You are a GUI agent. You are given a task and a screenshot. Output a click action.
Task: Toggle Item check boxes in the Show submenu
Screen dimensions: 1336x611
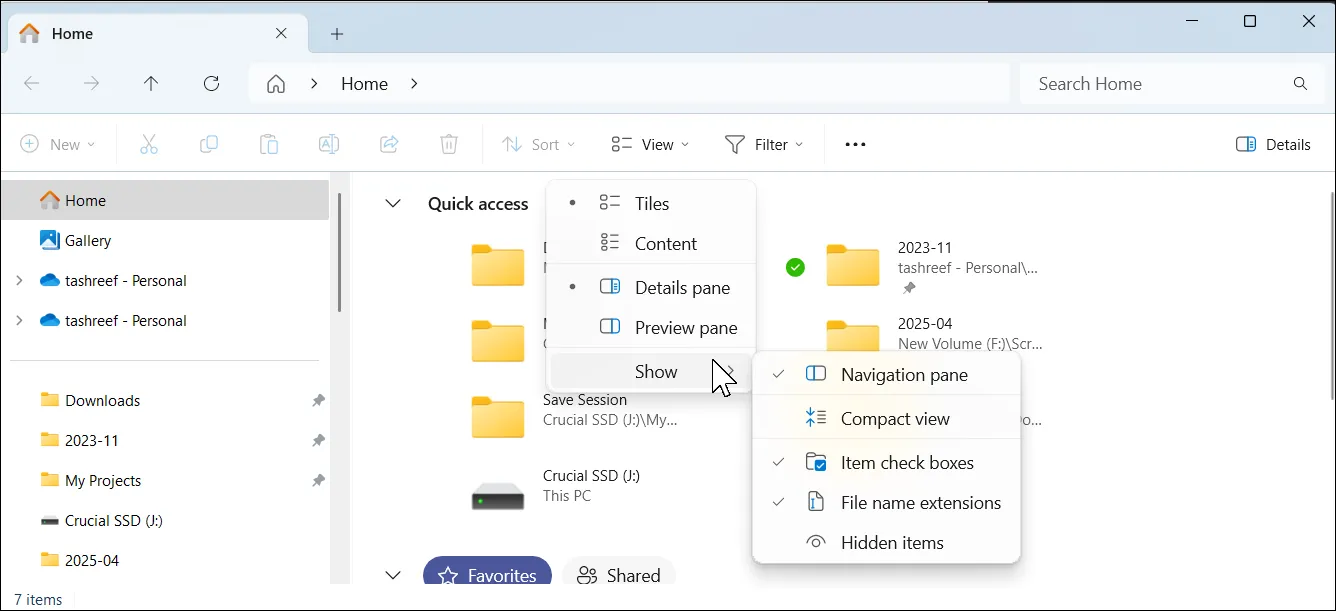[x=906, y=462]
